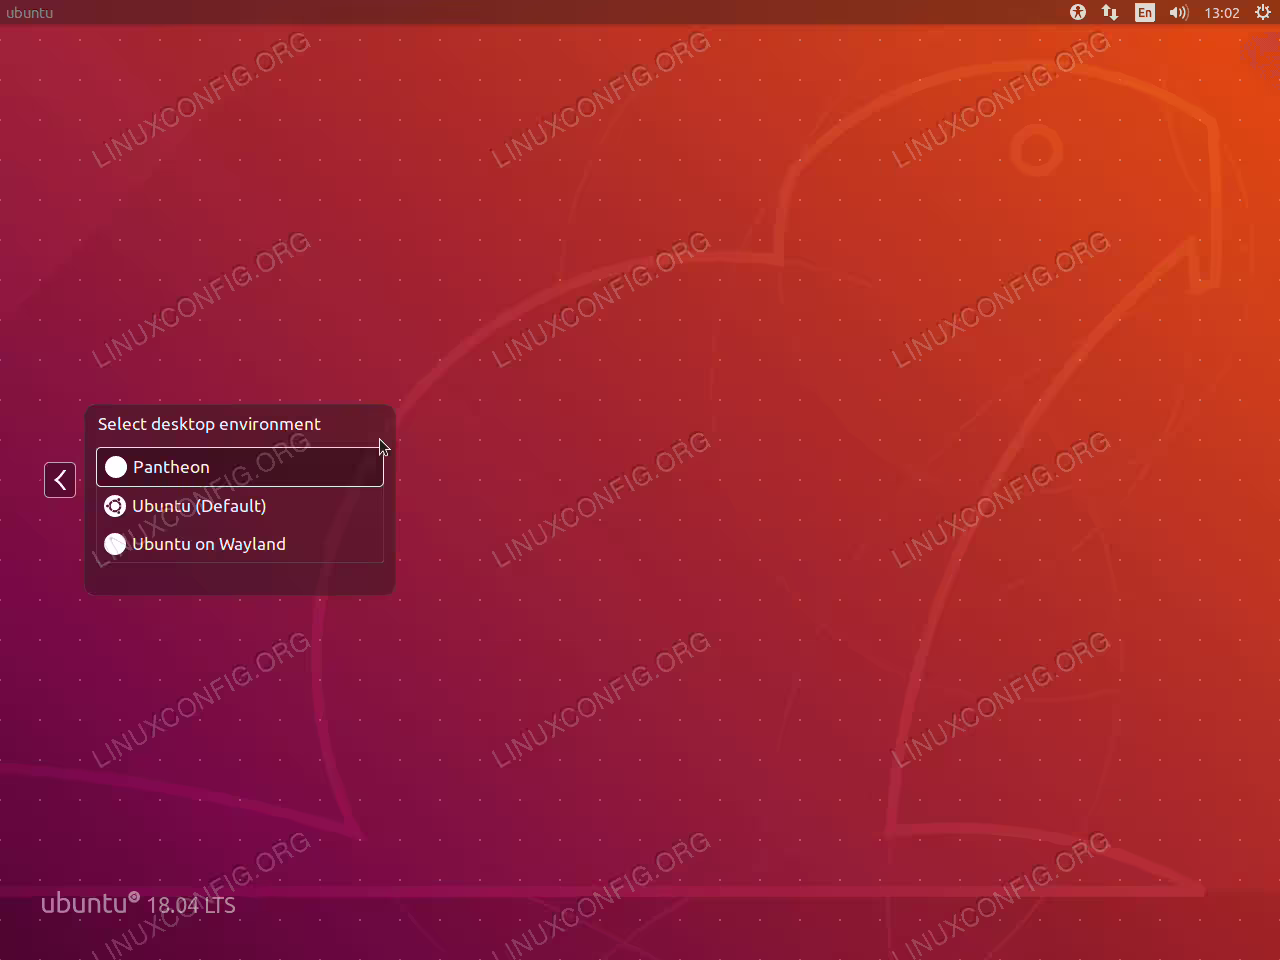This screenshot has width=1280, height=960.
Task: Open the accessibility menu icon
Action: tap(1077, 12)
